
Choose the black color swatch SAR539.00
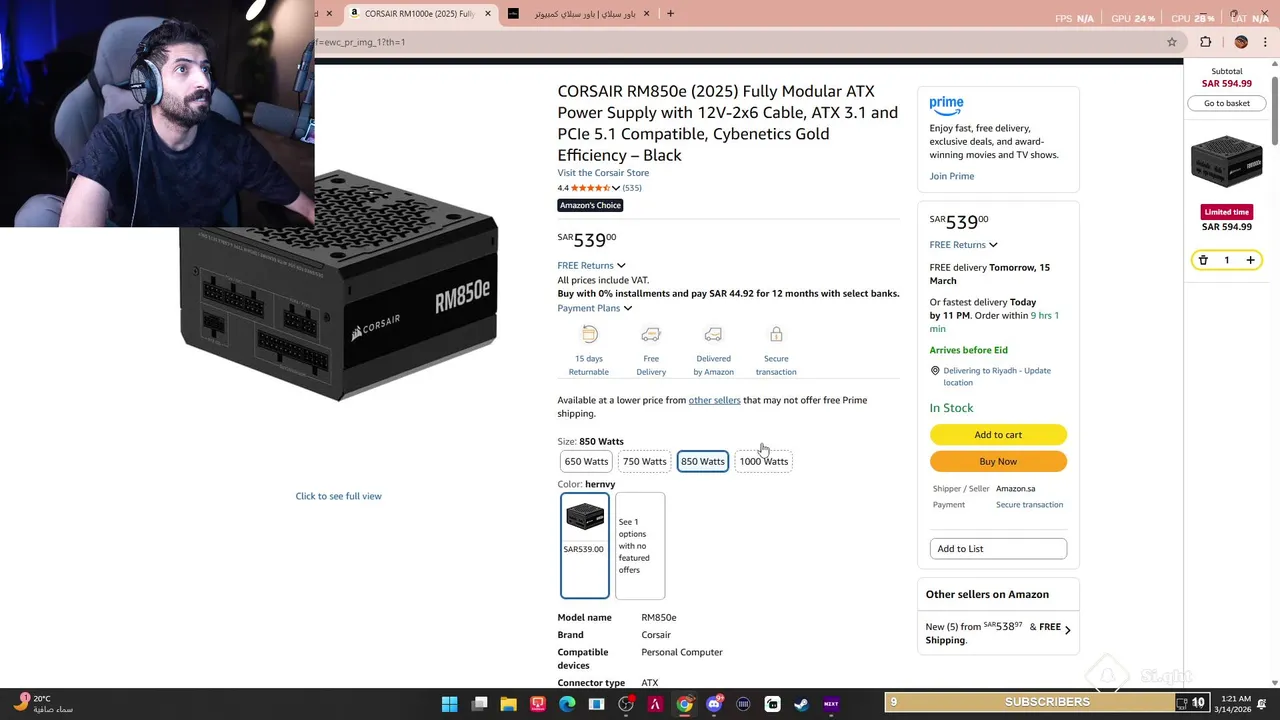tap(585, 545)
